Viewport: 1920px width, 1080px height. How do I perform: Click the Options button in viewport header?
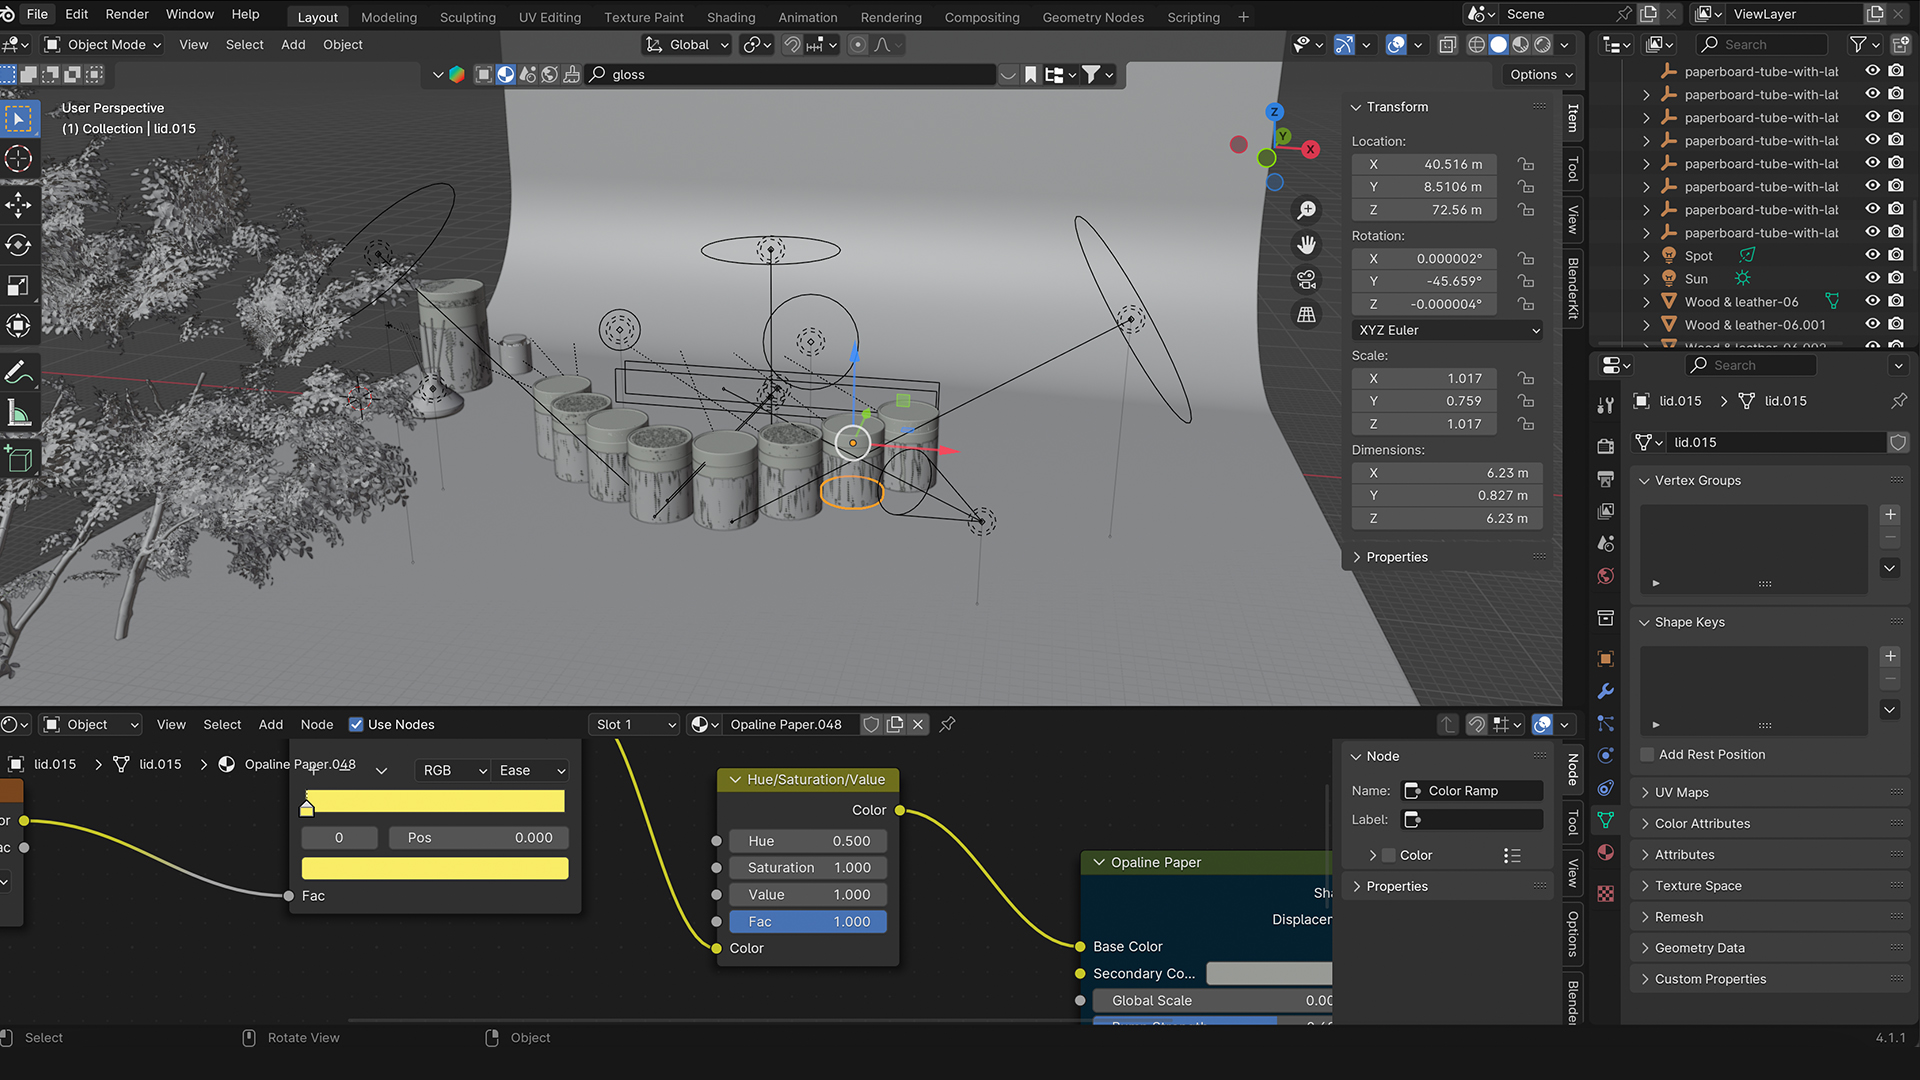pos(1540,74)
